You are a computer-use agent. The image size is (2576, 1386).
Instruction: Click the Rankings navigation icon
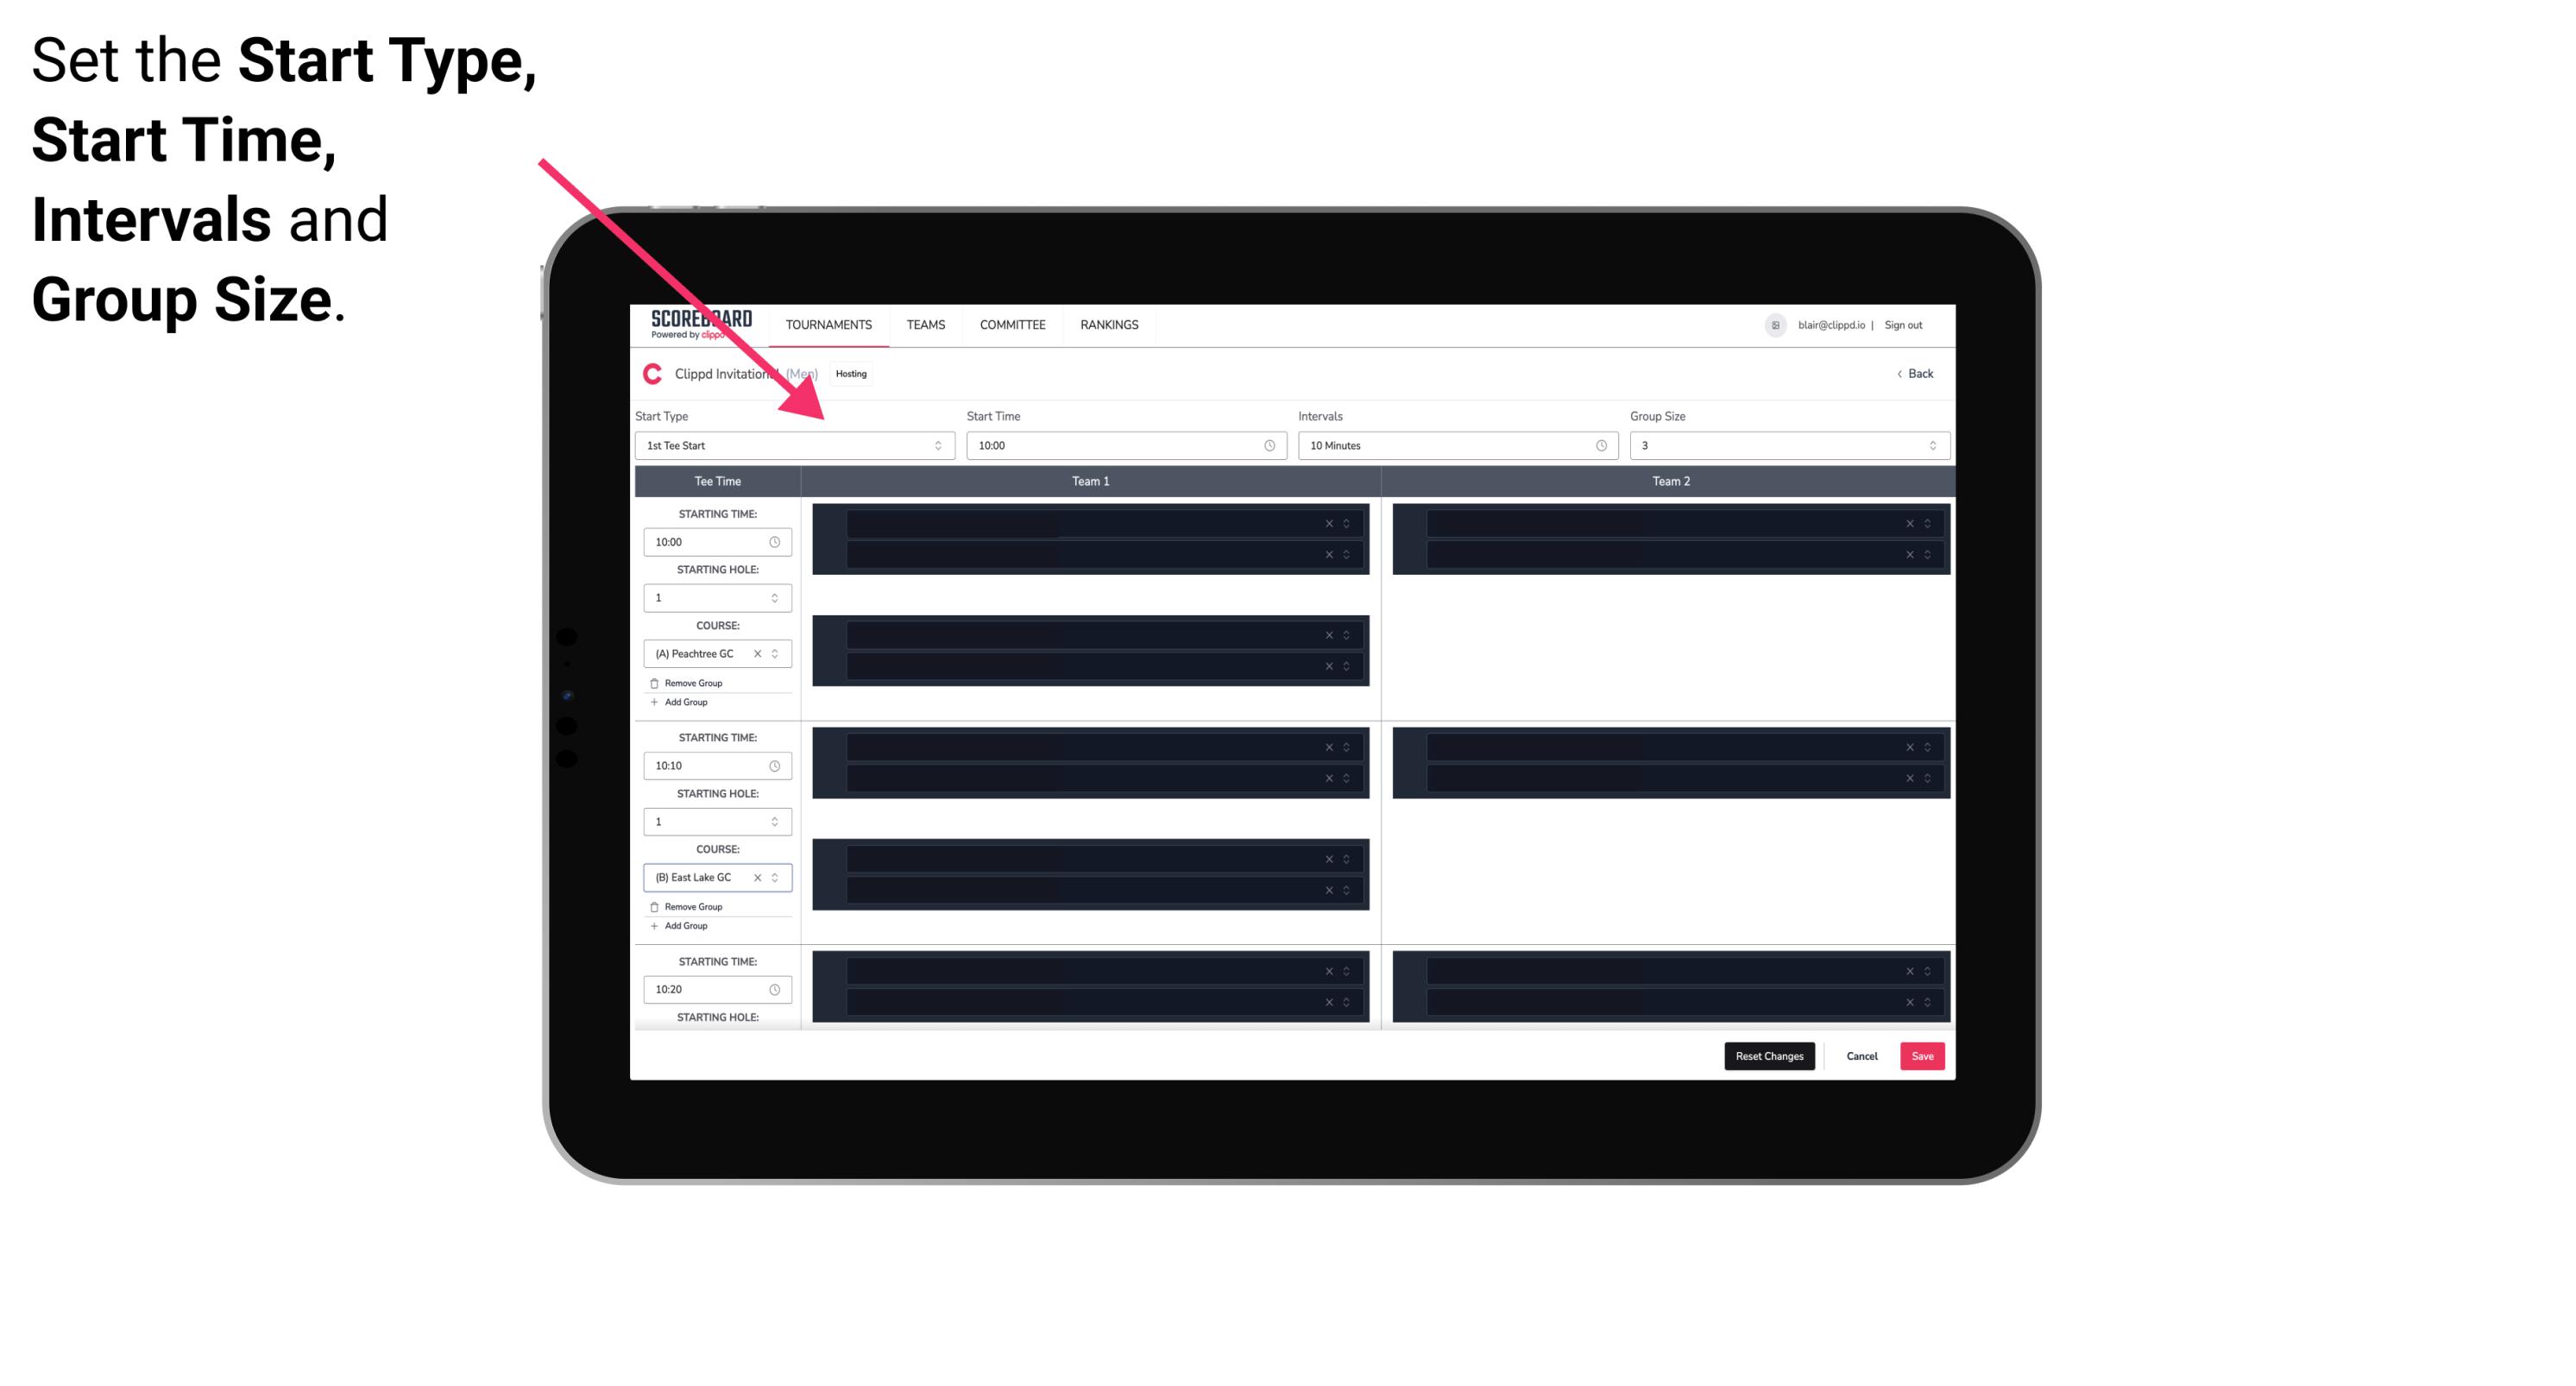(1109, 324)
